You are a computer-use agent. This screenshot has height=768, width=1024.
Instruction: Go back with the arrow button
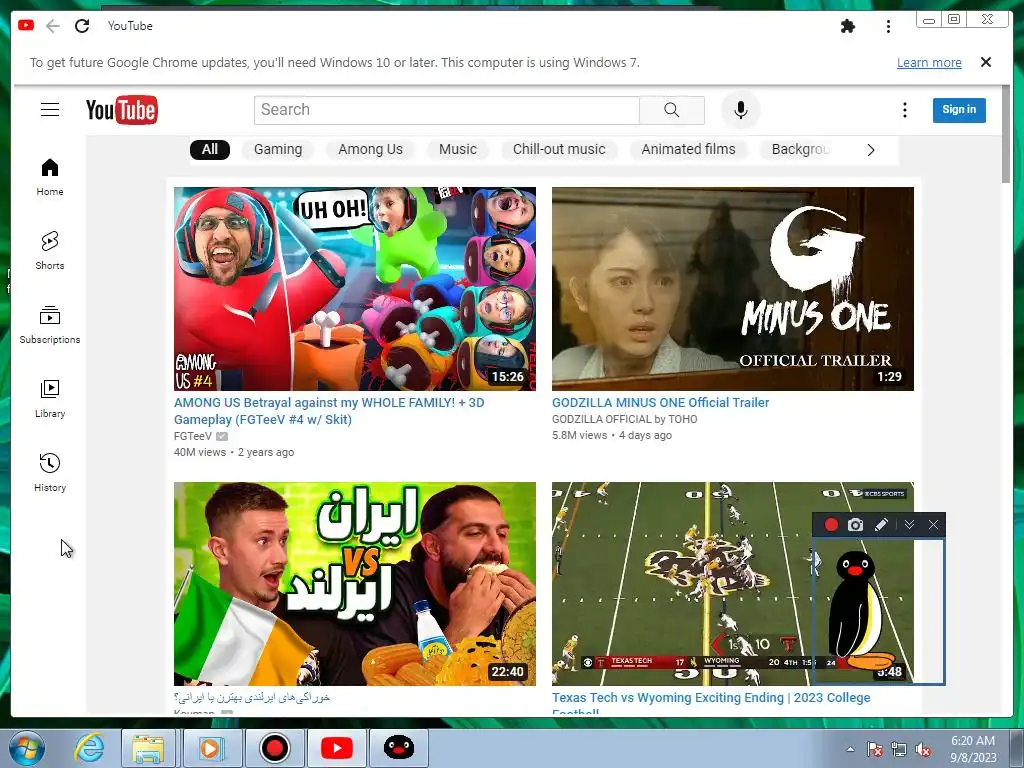53,26
